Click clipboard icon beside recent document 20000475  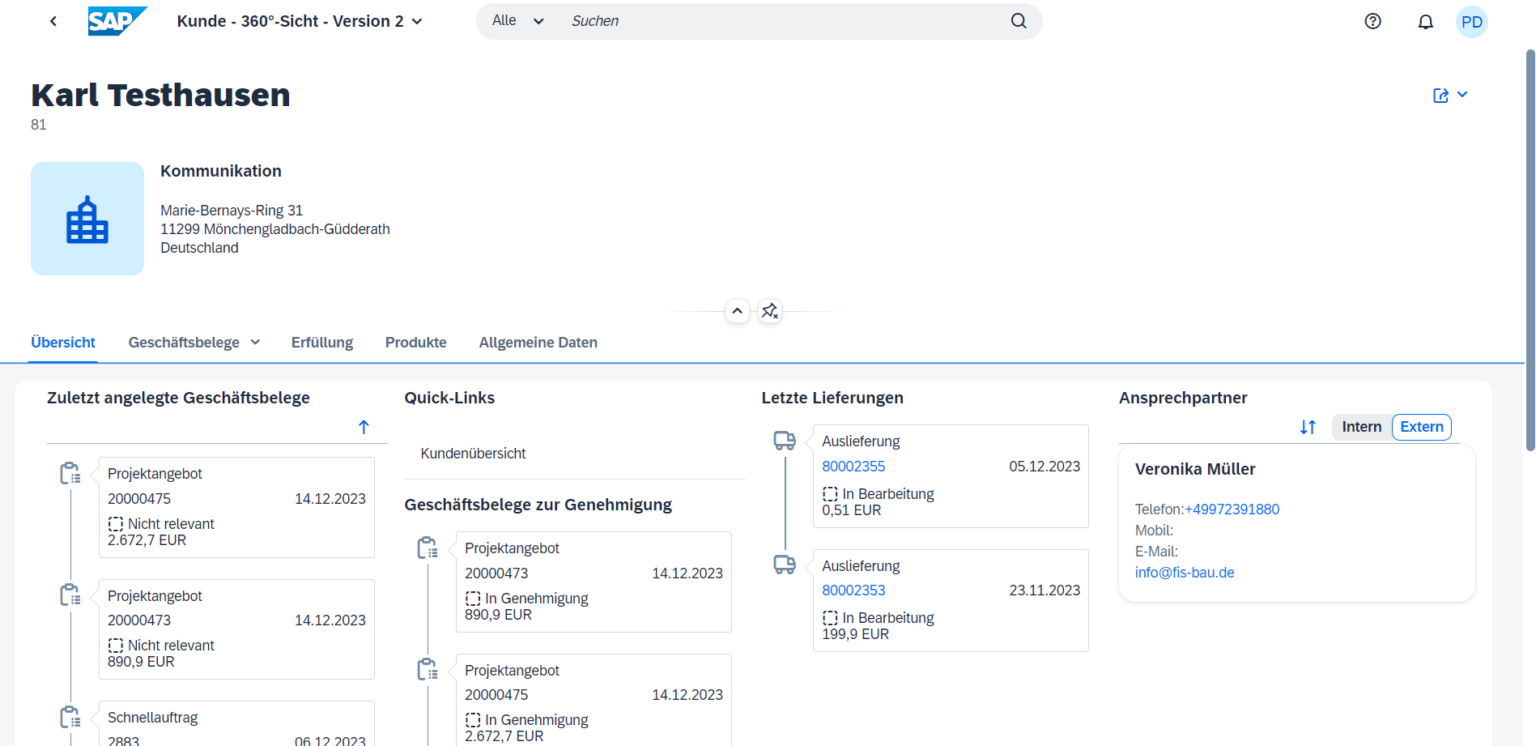[x=70, y=473]
